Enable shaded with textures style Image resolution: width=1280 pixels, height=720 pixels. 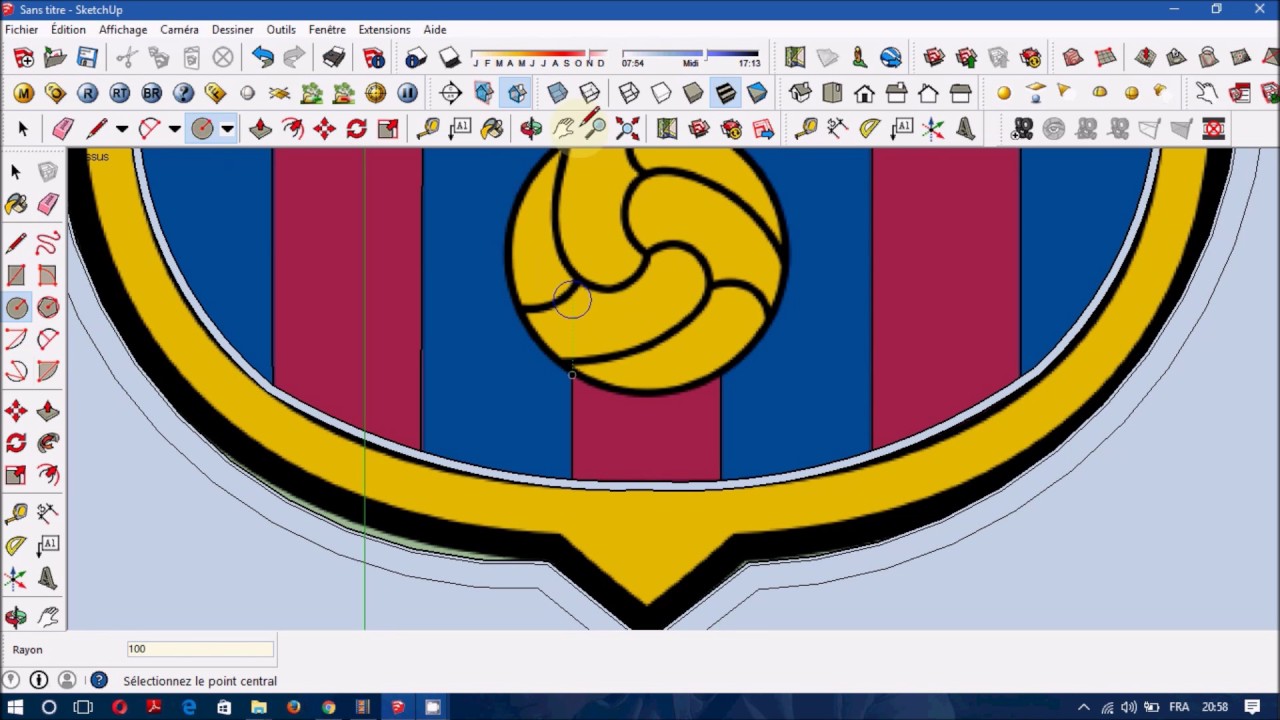tap(725, 93)
